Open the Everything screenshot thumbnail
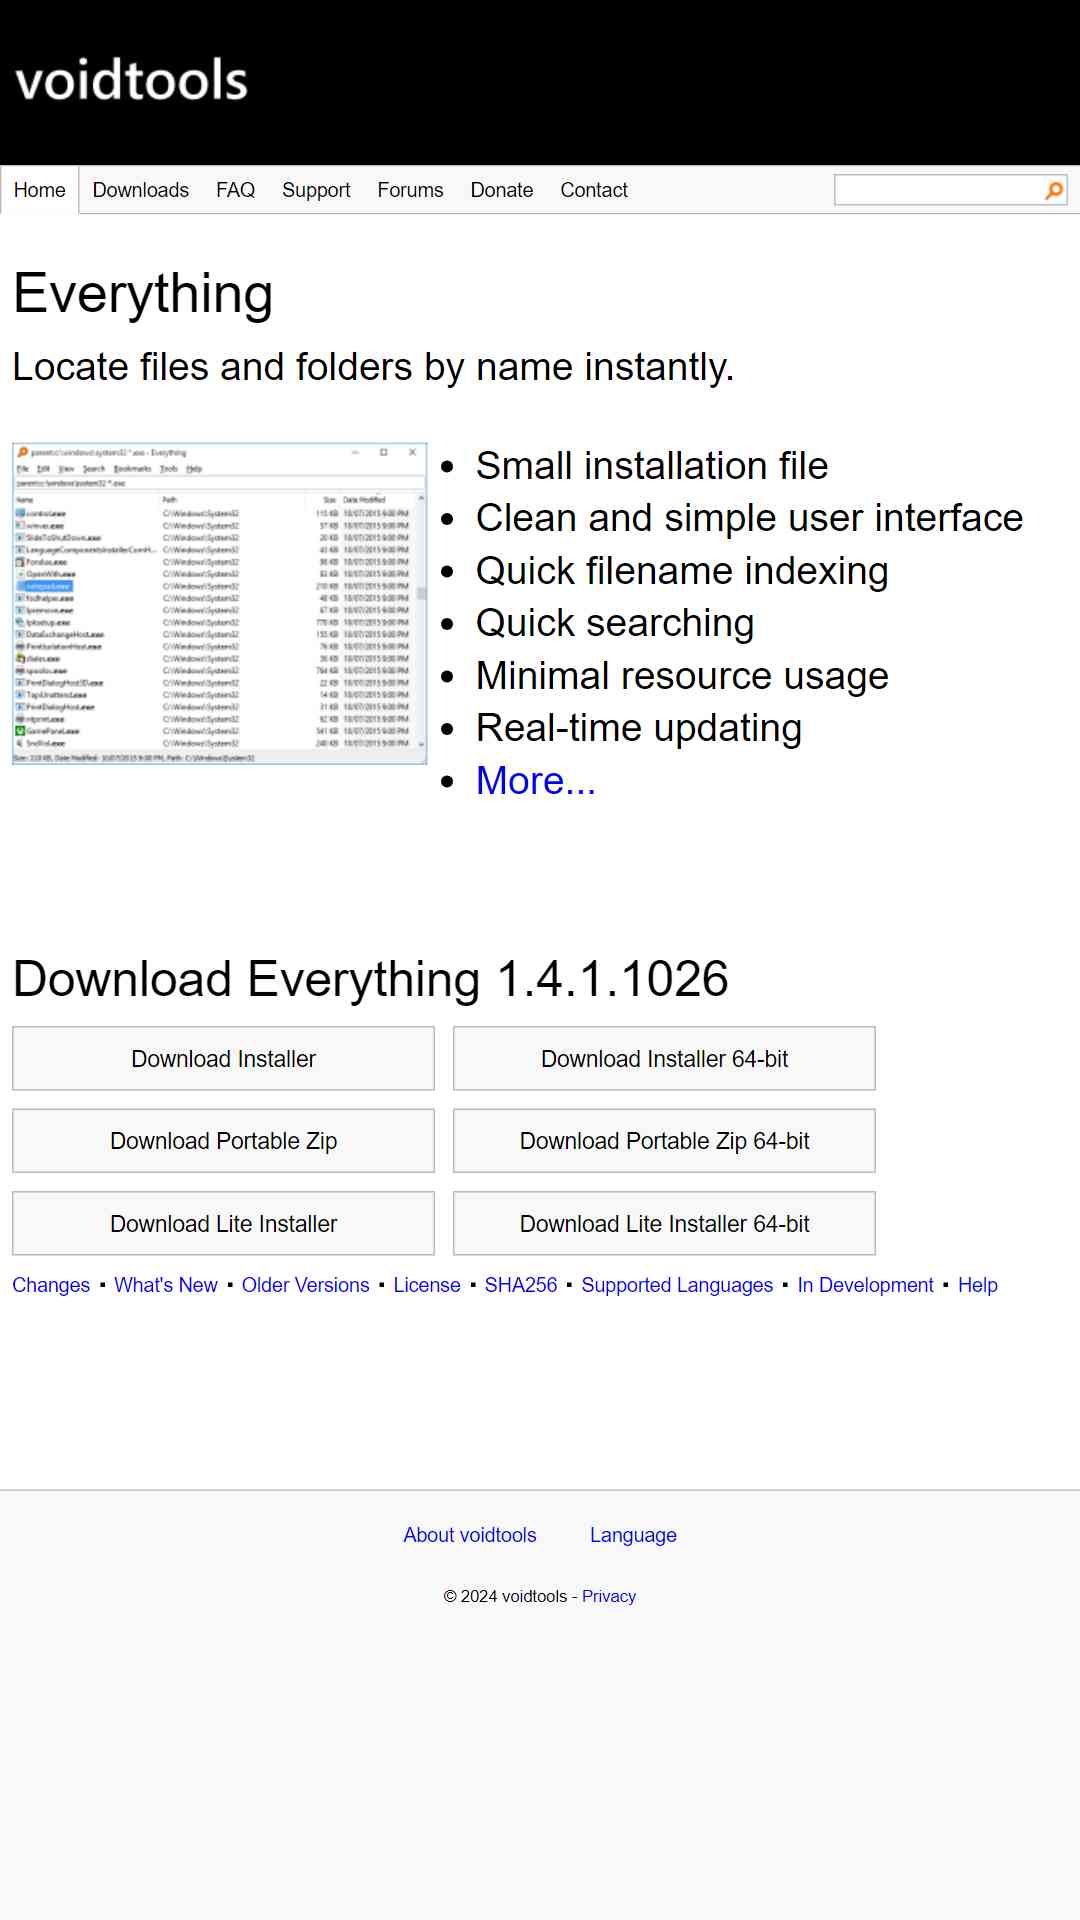The height and width of the screenshot is (1920, 1080). pyautogui.click(x=220, y=604)
